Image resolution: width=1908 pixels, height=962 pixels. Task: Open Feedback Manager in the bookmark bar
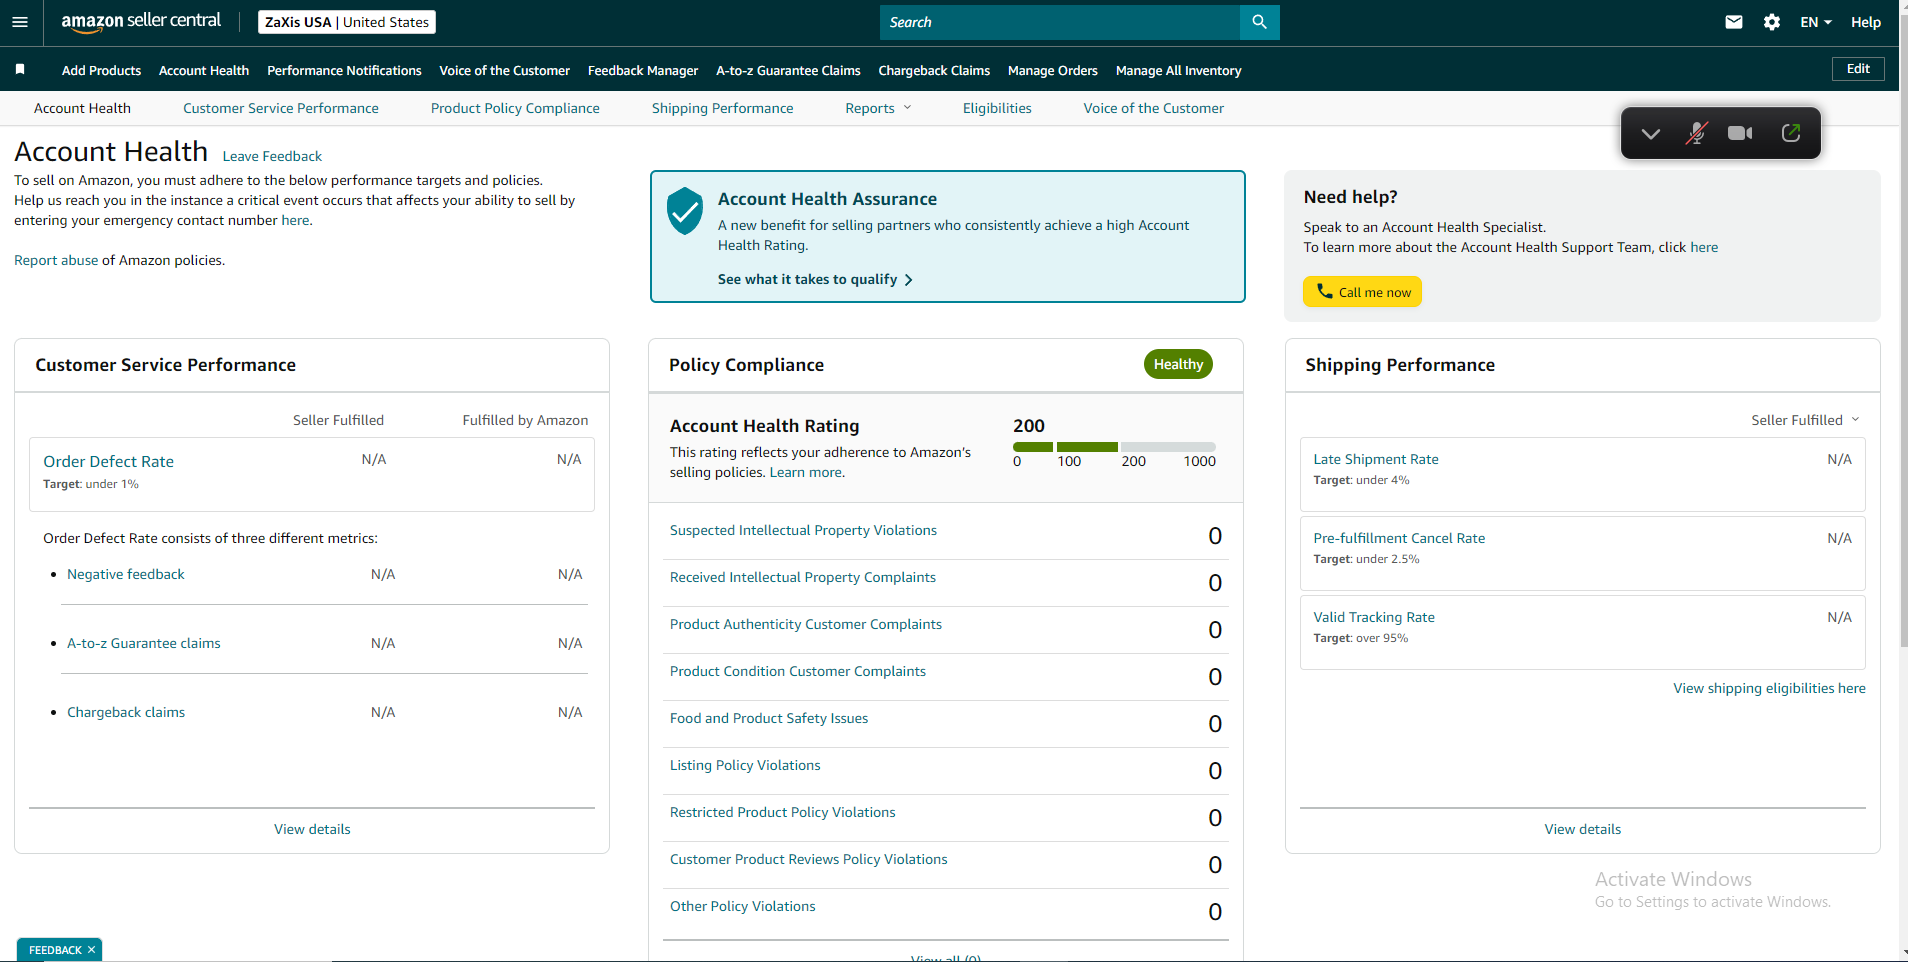(x=643, y=70)
